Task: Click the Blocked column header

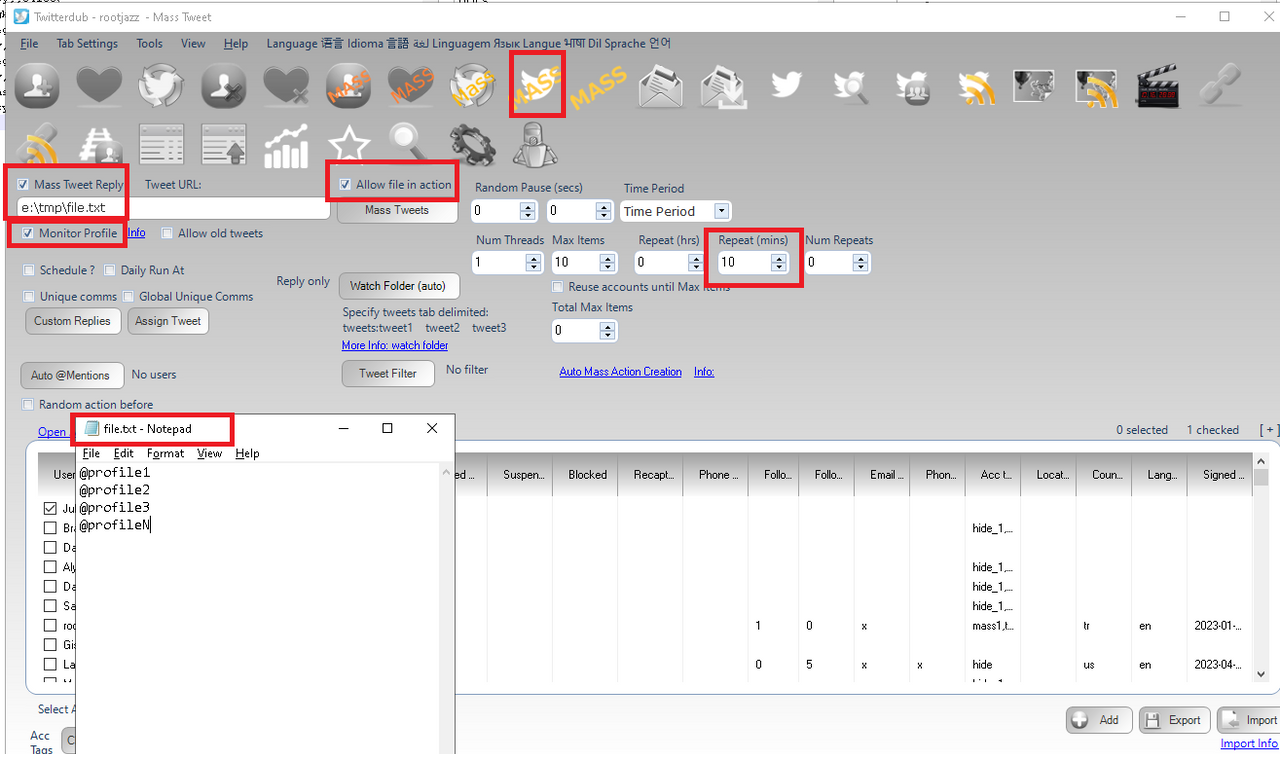Action: [x=586, y=475]
